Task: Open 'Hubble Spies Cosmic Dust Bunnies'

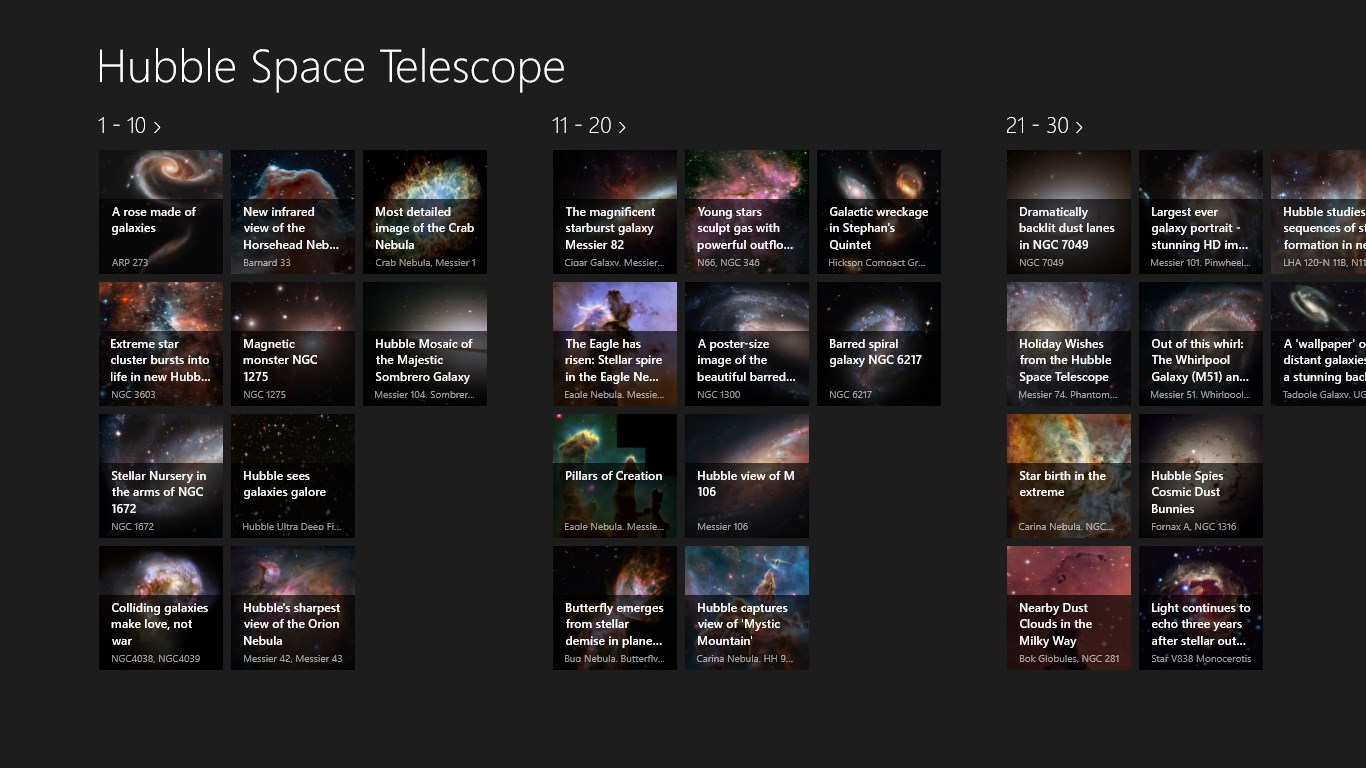Action: point(1200,476)
